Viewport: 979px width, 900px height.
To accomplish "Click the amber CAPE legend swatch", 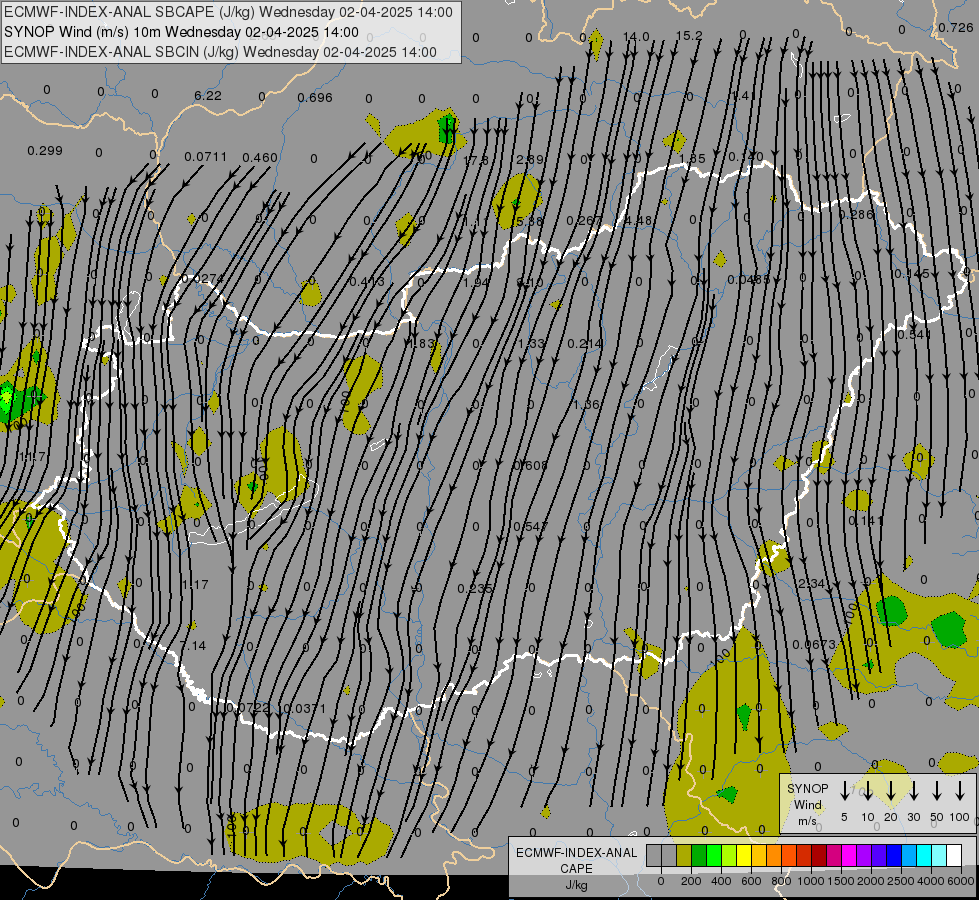I will 759,855.
